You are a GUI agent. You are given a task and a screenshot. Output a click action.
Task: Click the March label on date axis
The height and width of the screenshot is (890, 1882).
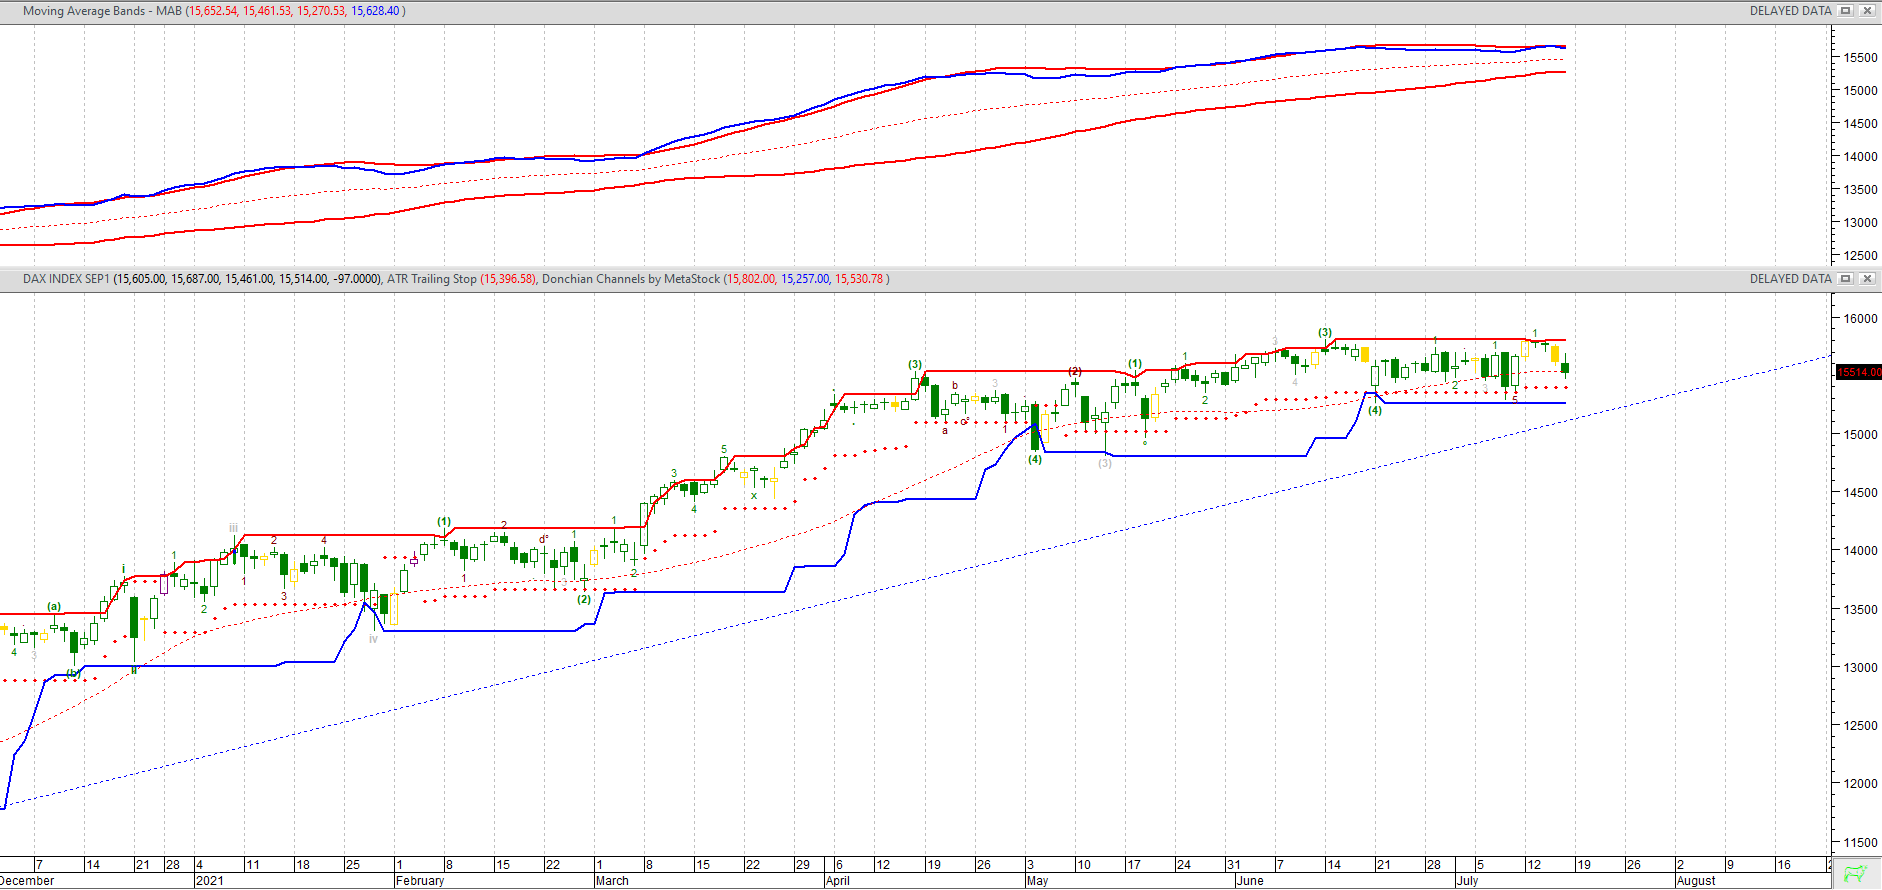[x=612, y=881]
